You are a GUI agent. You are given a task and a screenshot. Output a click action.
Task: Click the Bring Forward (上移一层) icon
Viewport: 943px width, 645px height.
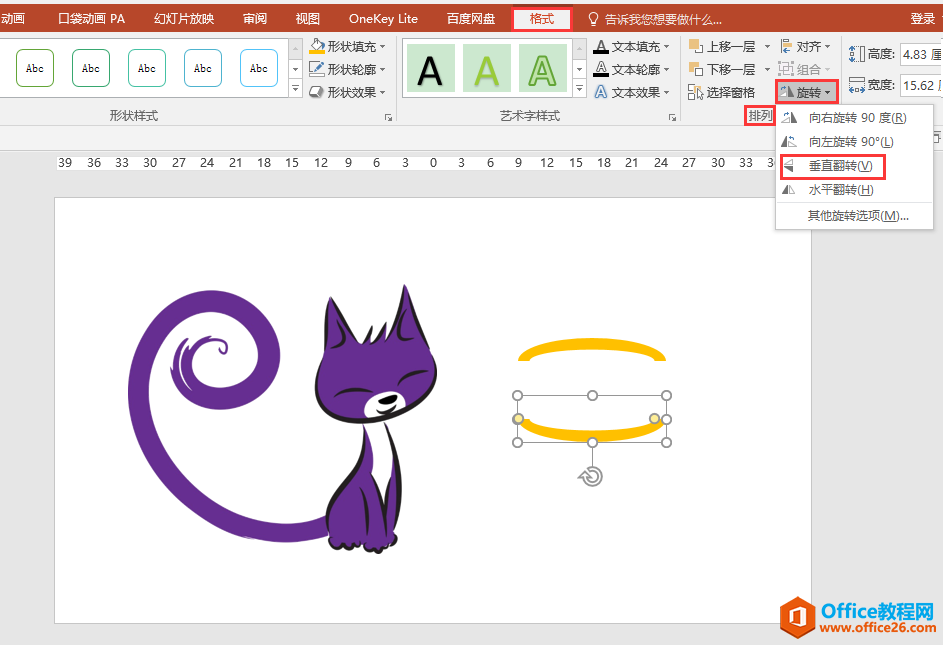[696, 46]
